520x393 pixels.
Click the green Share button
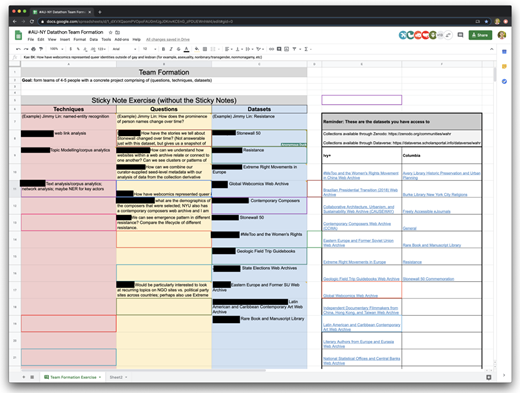click(480, 35)
